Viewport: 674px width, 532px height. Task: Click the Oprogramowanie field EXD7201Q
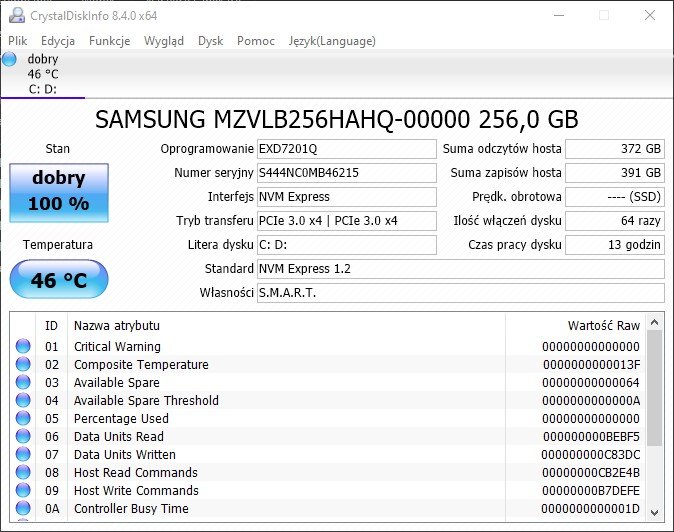pos(347,149)
